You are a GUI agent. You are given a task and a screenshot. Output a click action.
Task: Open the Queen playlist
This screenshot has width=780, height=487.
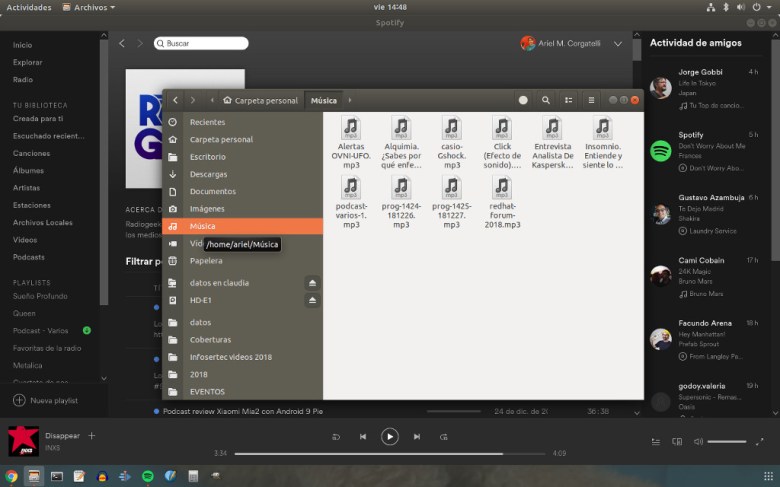pyautogui.click(x=24, y=313)
